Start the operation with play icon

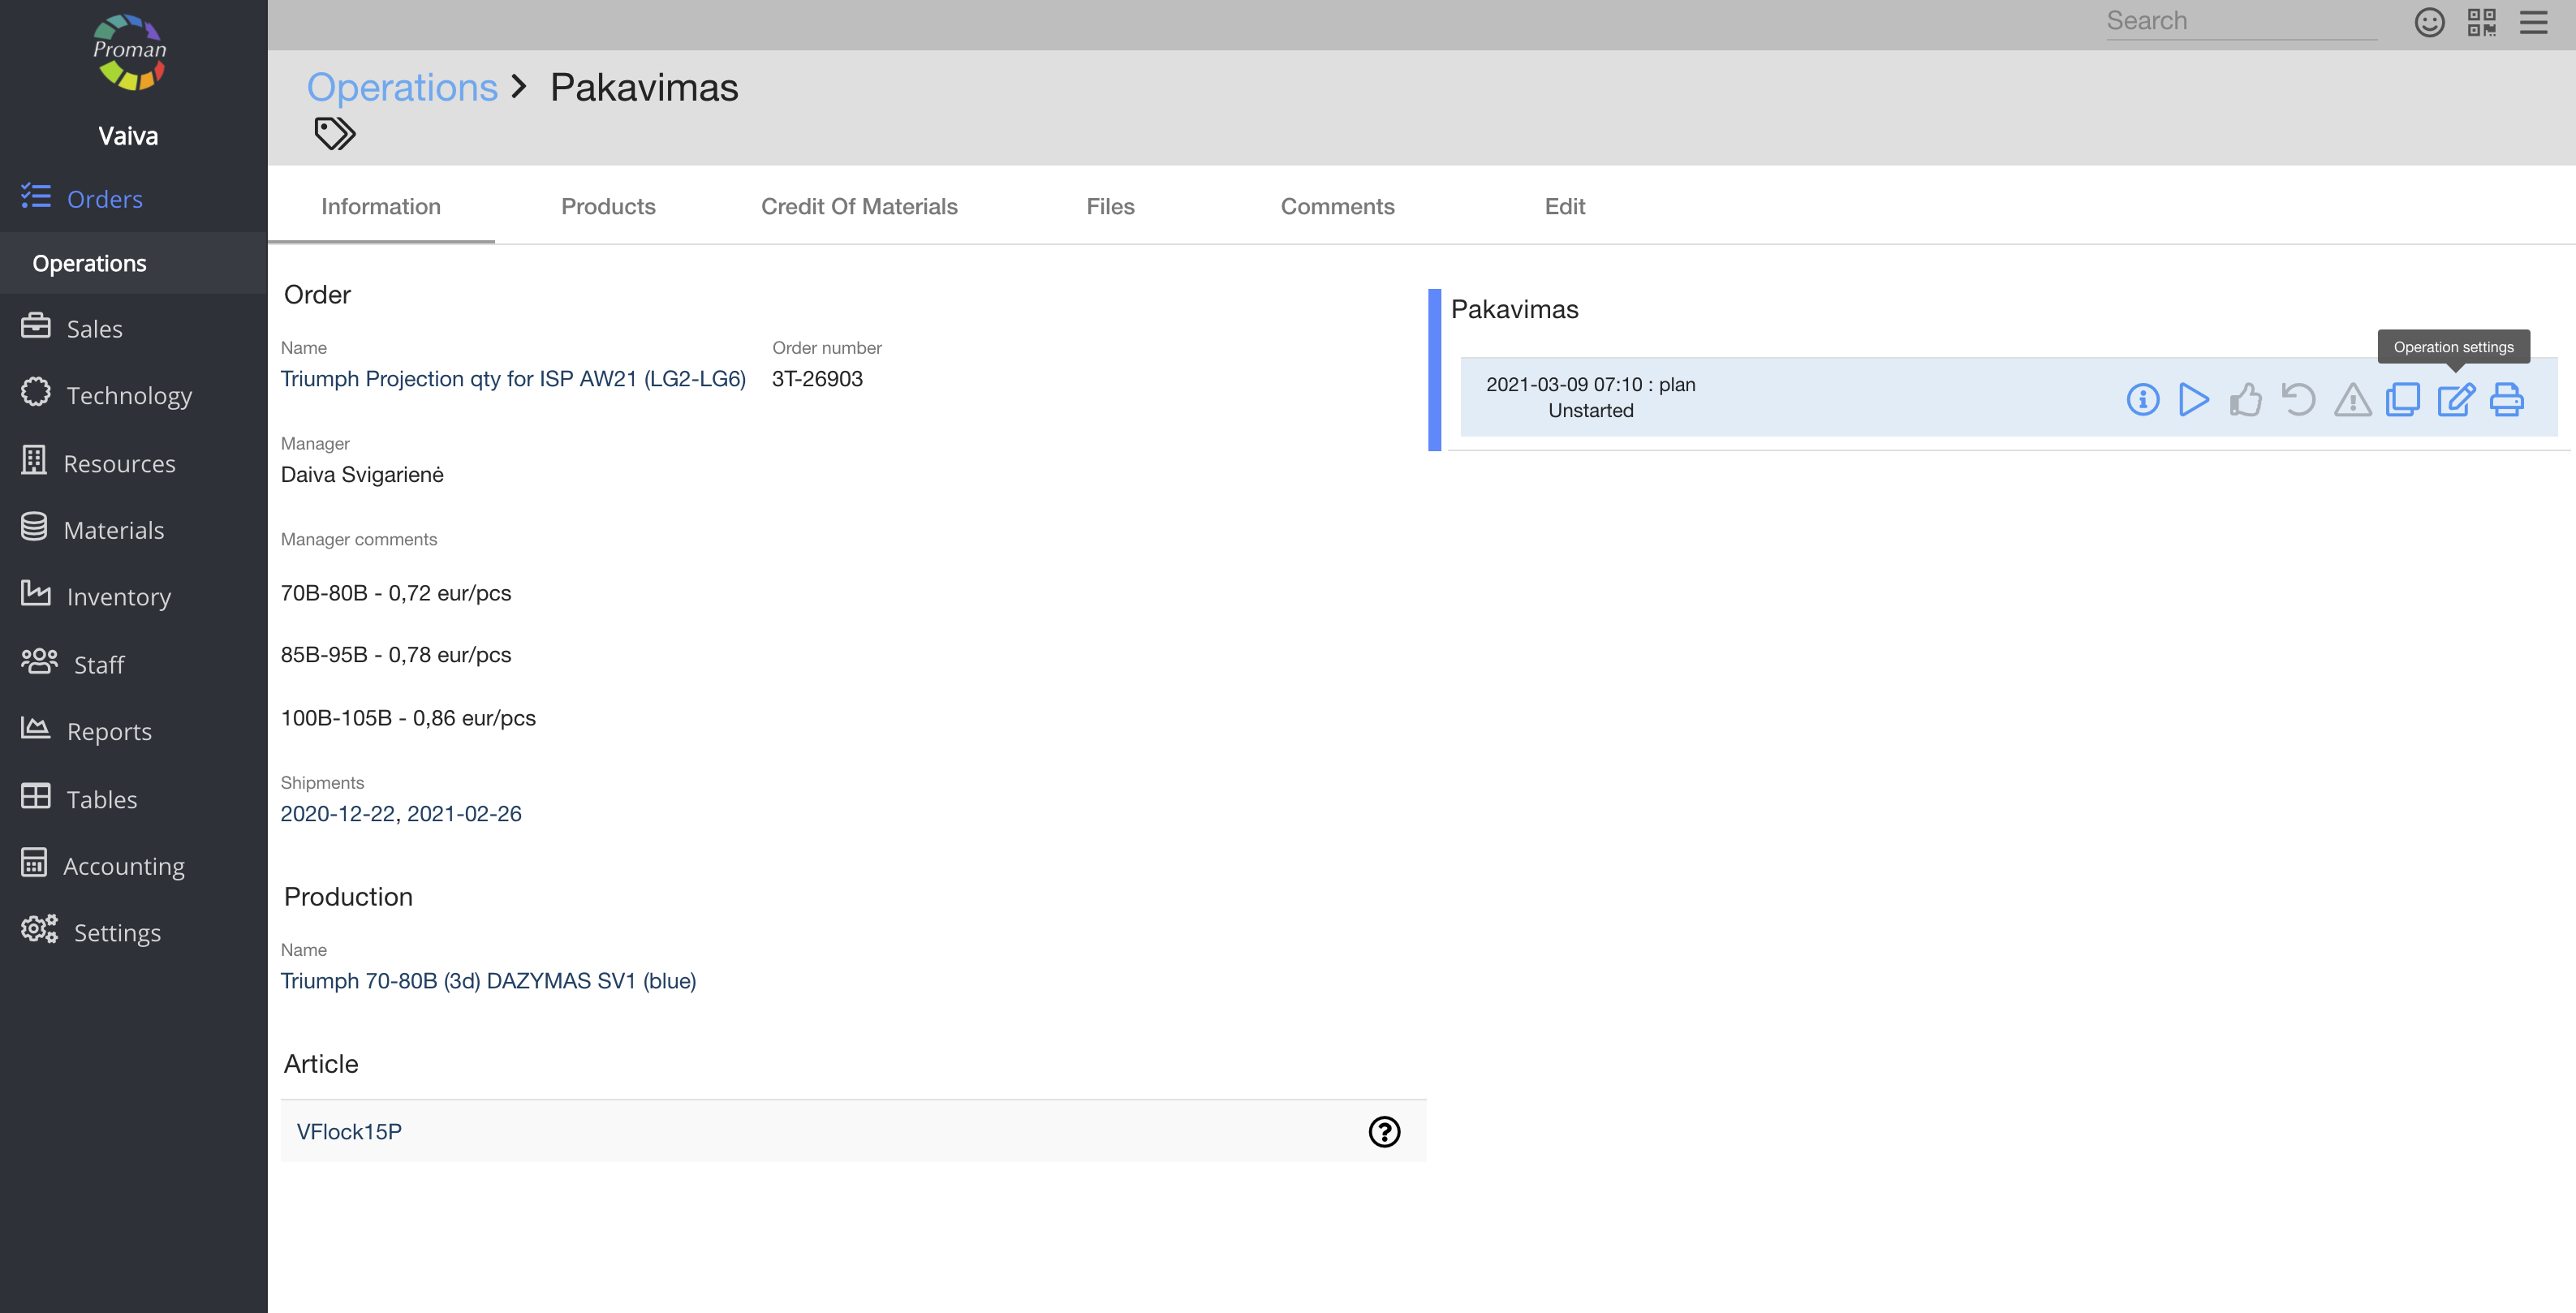[x=2194, y=399]
